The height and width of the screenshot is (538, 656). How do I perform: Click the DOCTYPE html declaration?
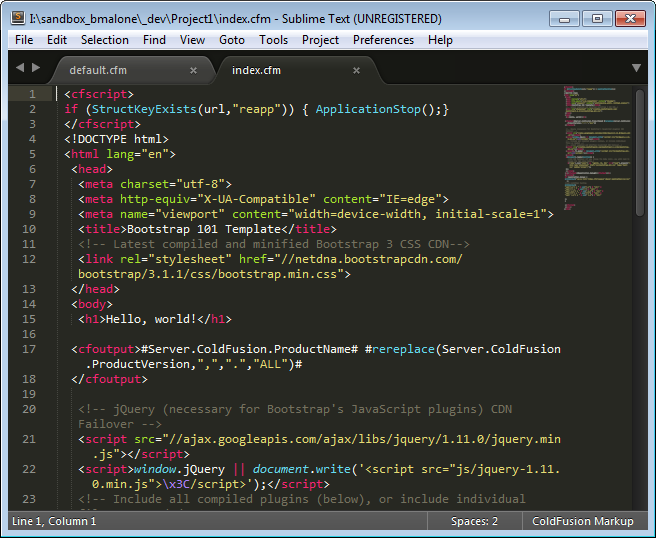tap(116, 139)
